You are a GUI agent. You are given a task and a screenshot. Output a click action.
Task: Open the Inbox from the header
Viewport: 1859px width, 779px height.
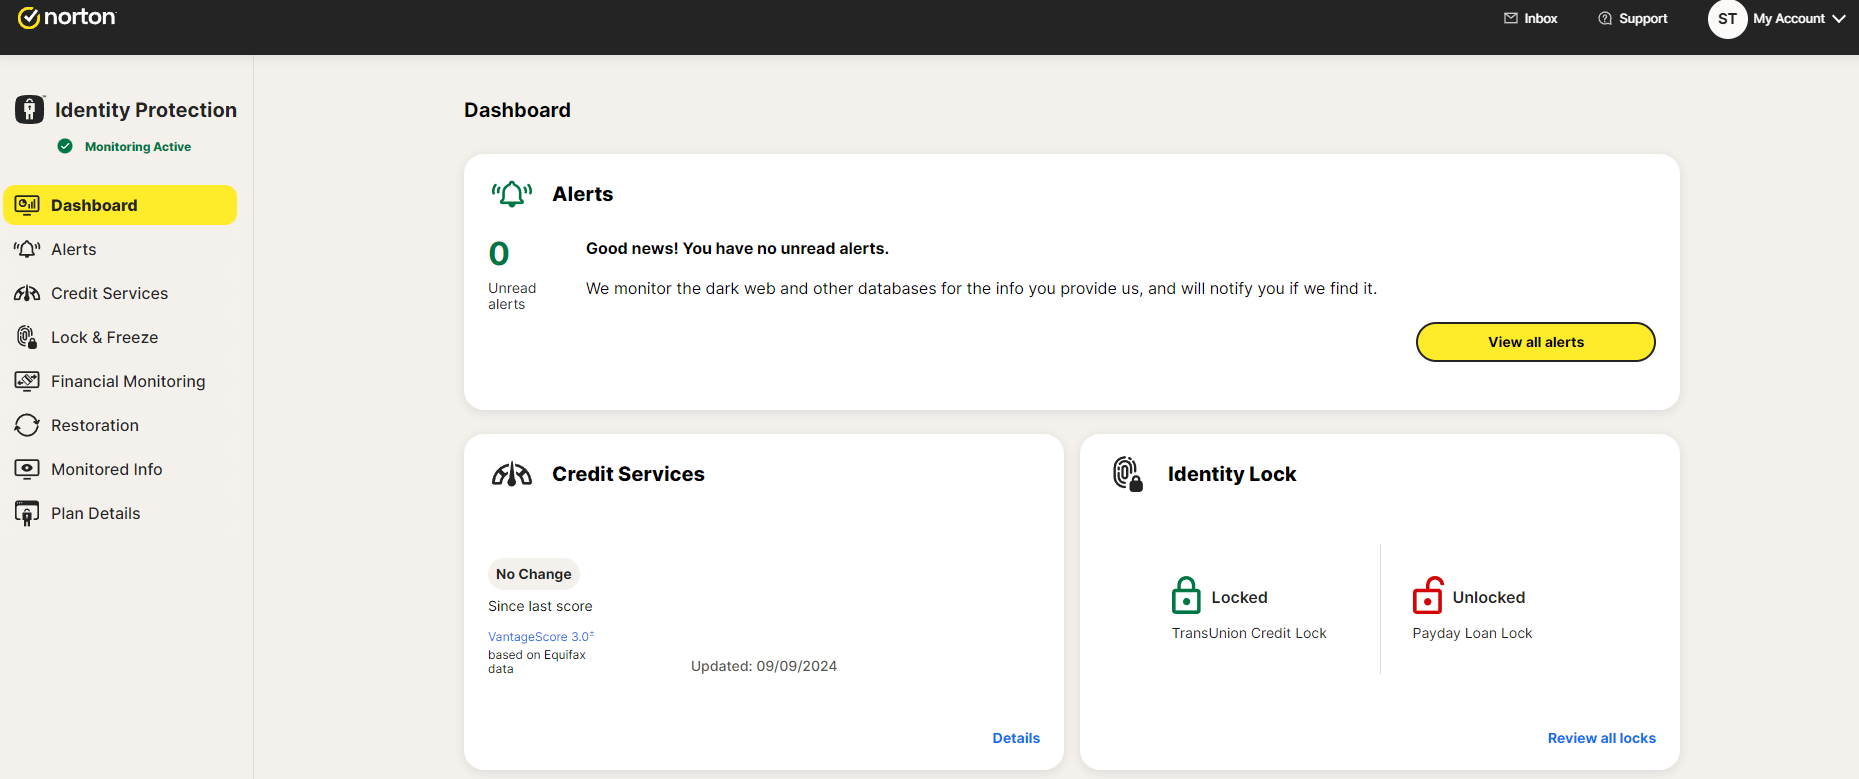pos(1531,19)
